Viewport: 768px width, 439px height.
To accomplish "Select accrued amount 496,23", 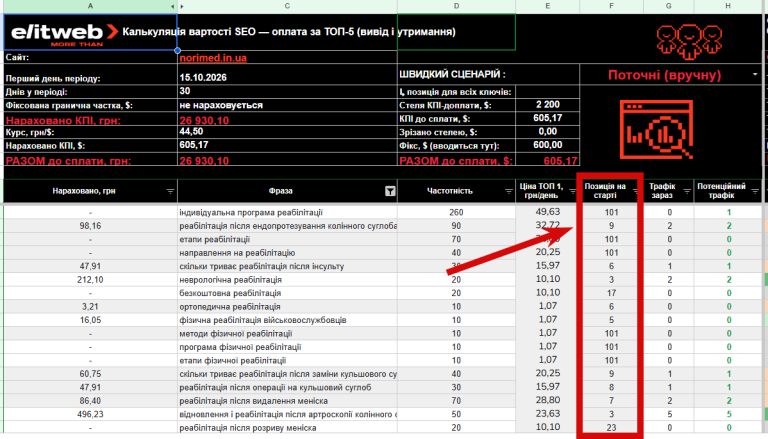I will click(90, 414).
